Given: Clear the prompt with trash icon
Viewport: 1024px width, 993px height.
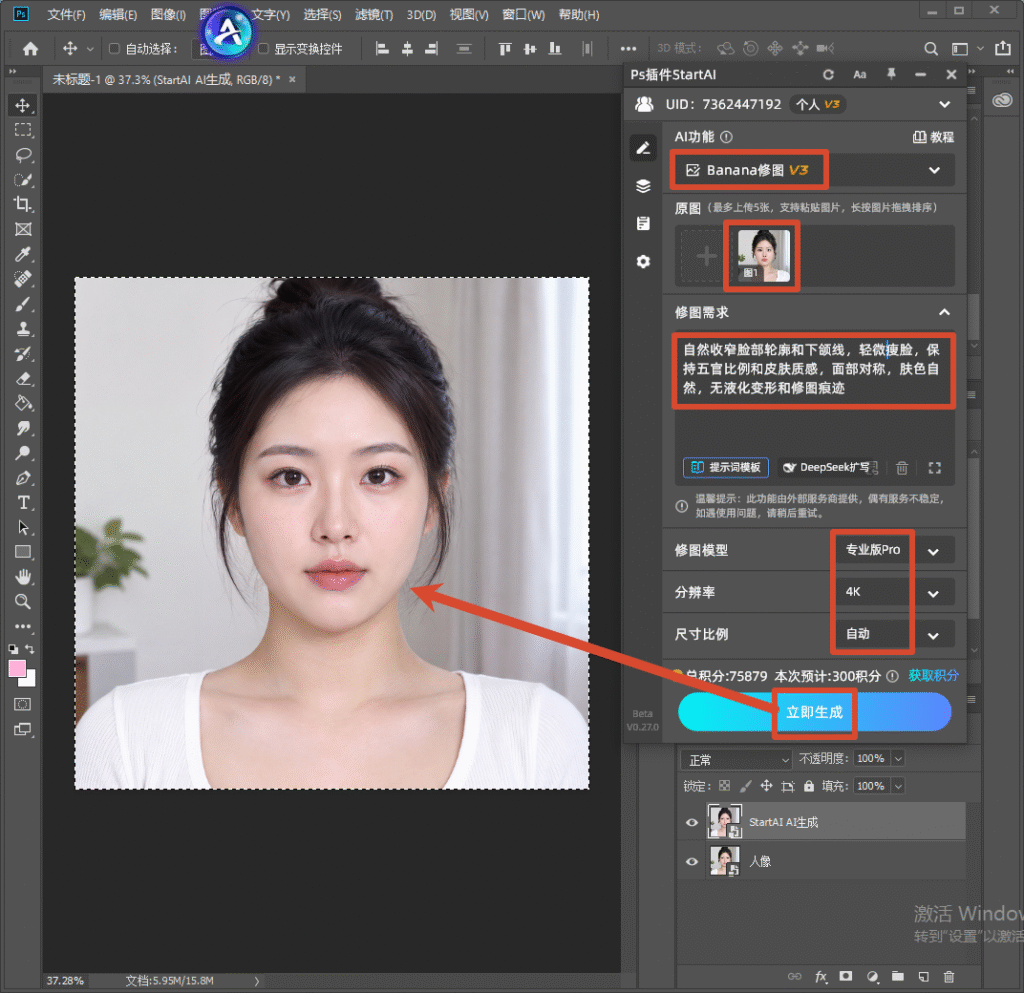Looking at the screenshot, I should [902, 467].
